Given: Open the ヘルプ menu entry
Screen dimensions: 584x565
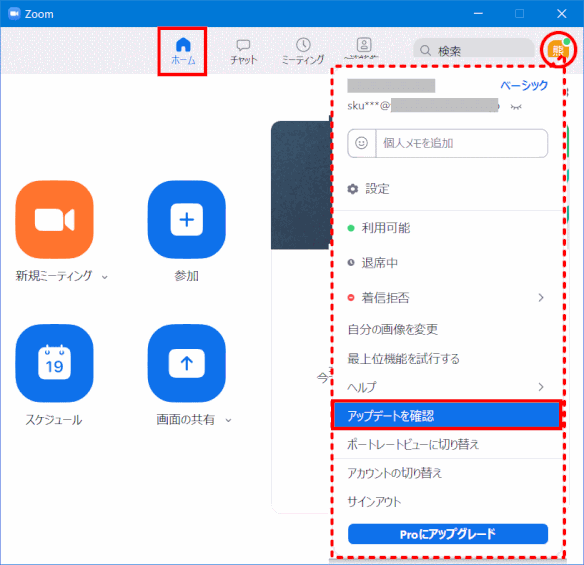Looking at the screenshot, I should point(447,387).
